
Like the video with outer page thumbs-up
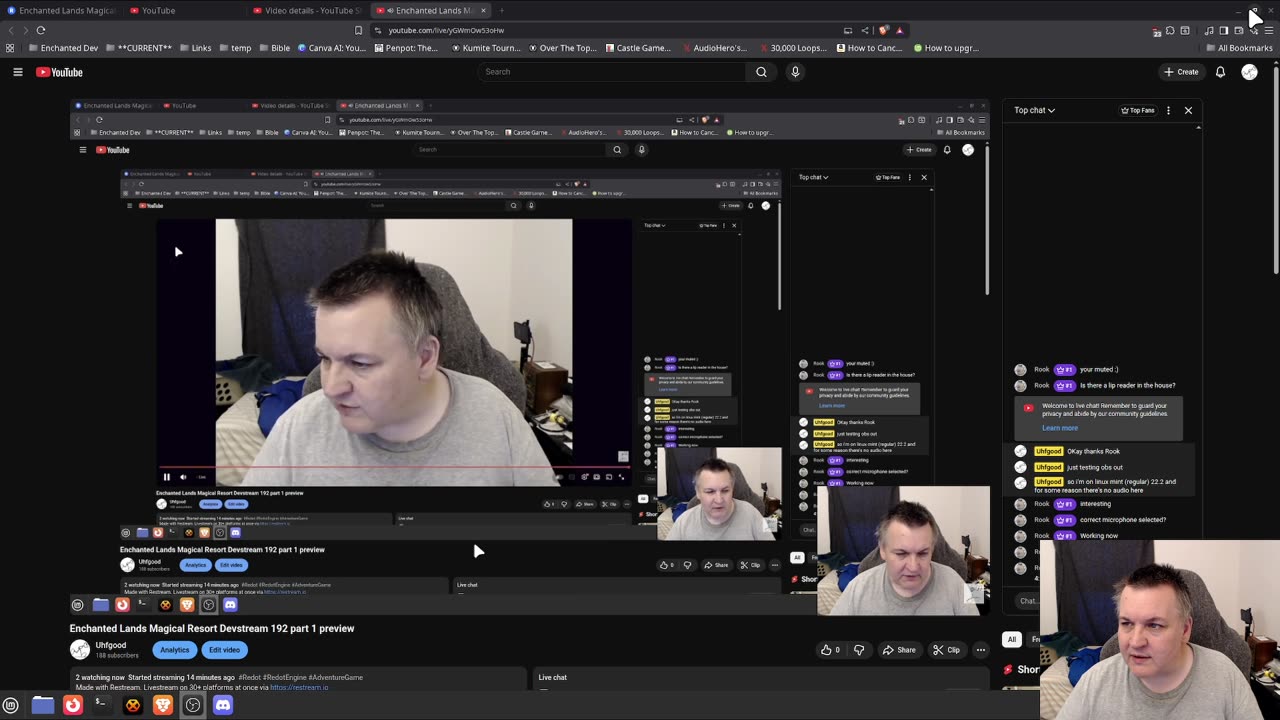[831, 650]
